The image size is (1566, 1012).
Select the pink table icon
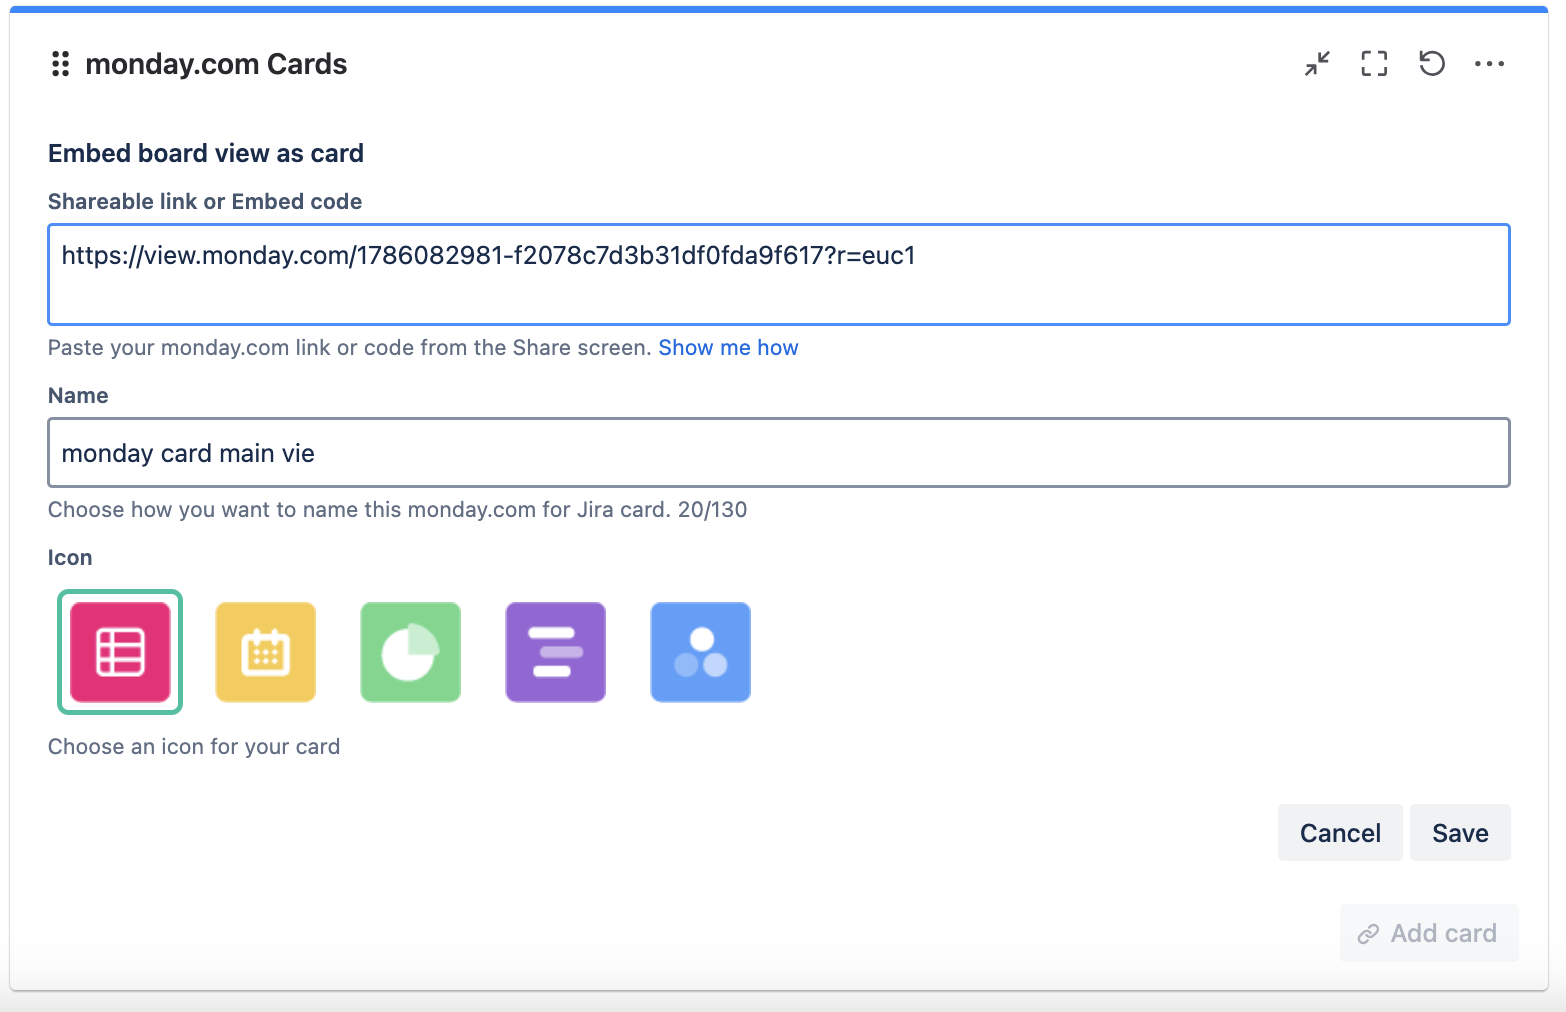(120, 652)
